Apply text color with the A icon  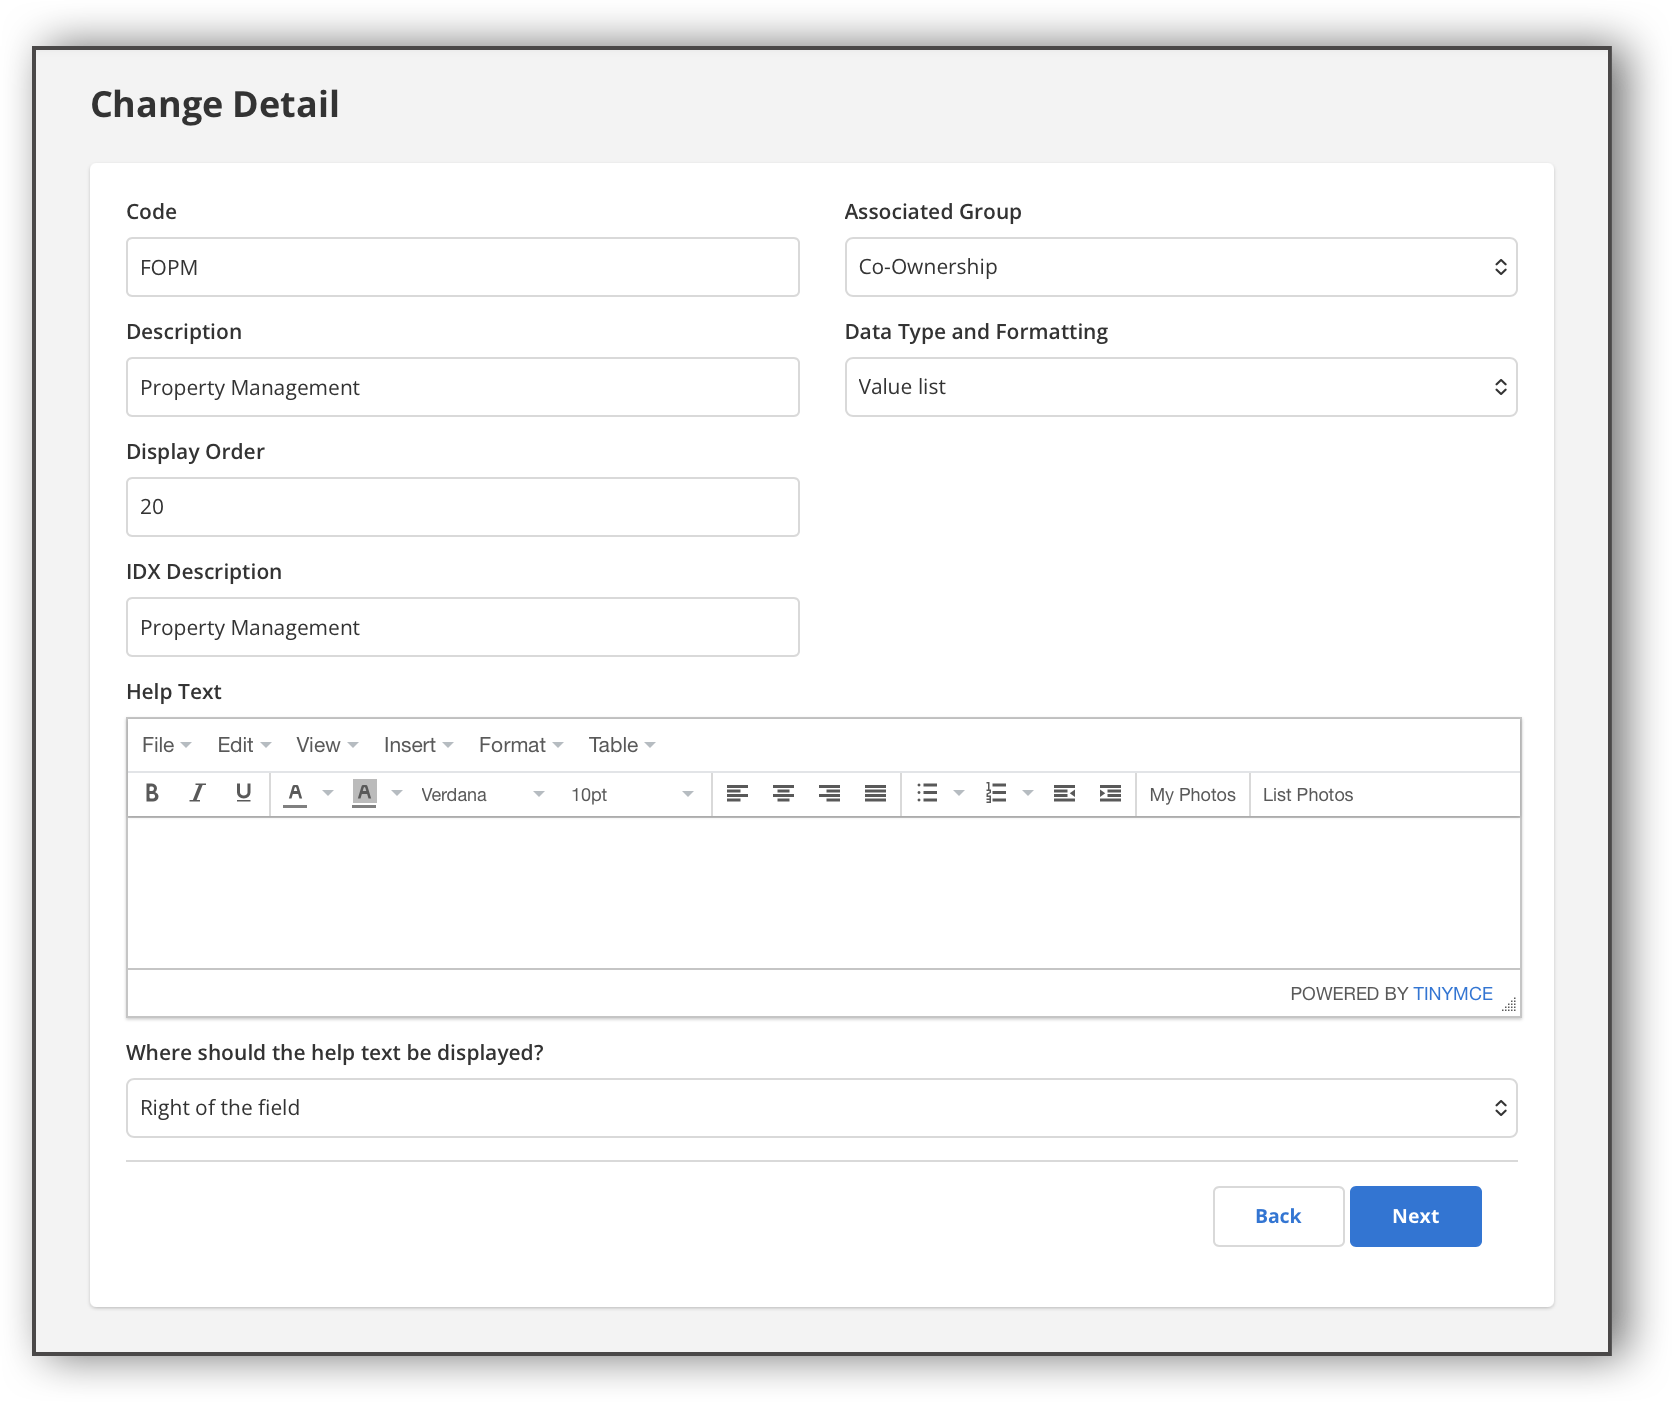[295, 794]
